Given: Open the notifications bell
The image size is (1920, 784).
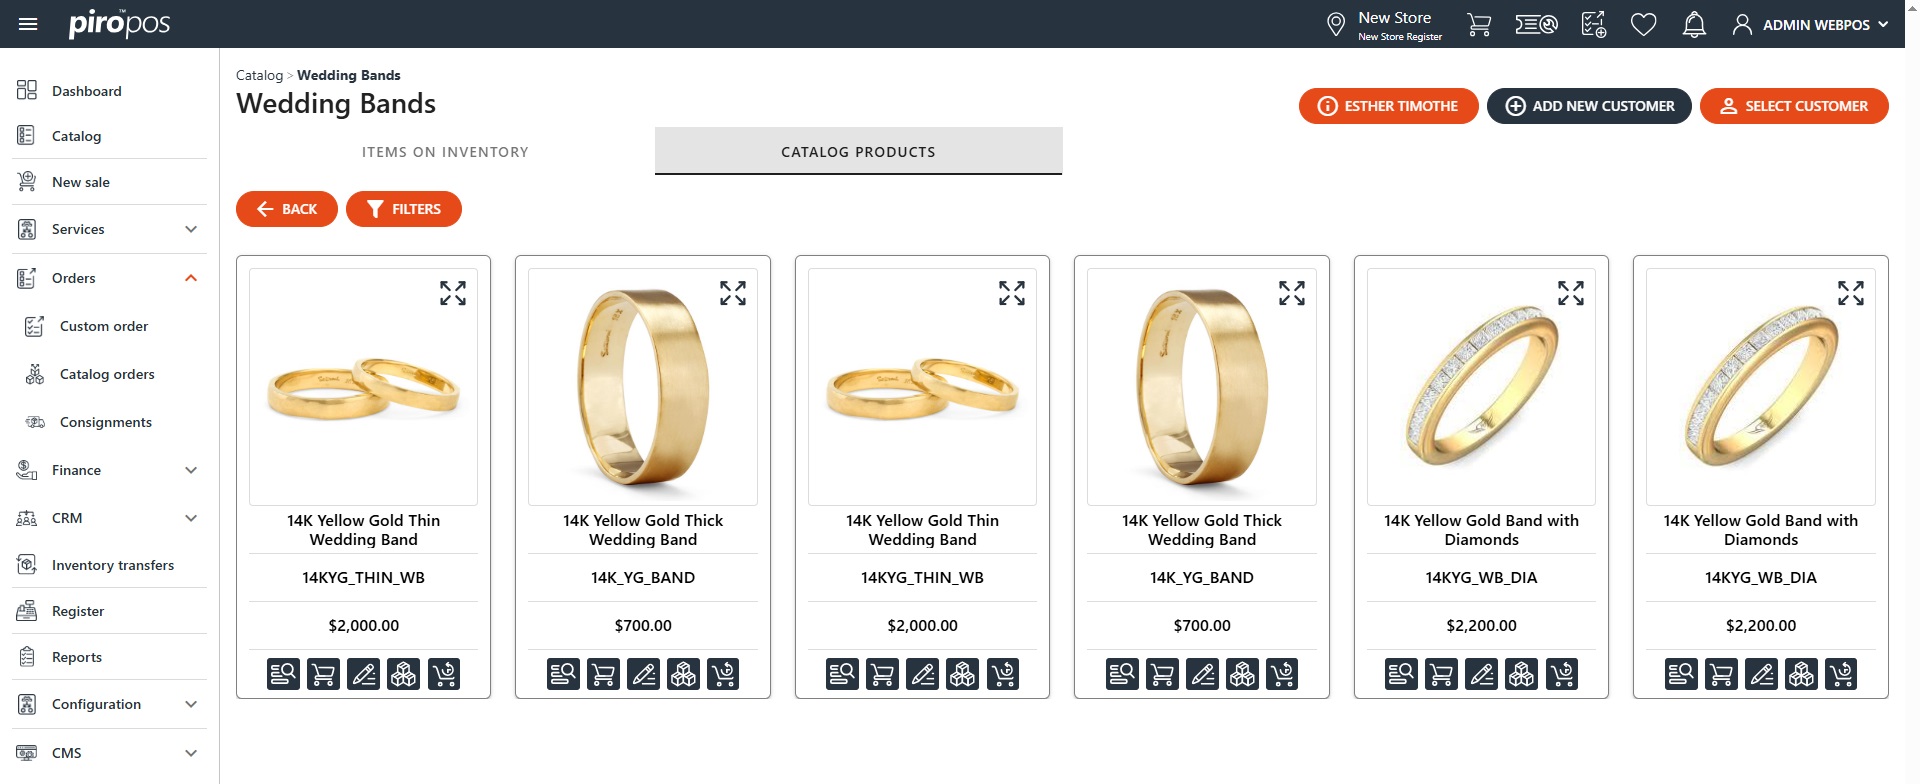Looking at the screenshot, I should pyautogui.click(x=1693, y=24).
